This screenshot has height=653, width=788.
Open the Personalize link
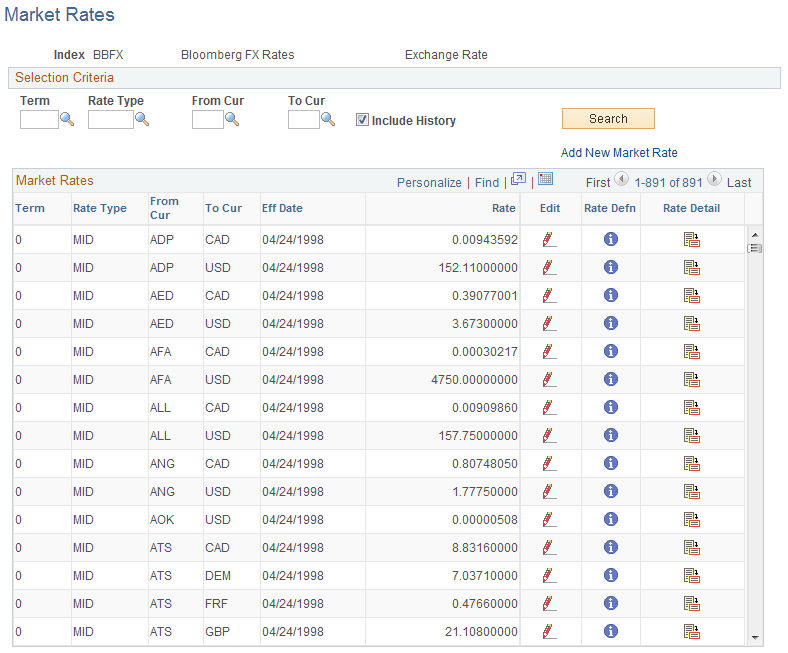tap(429, 182)
